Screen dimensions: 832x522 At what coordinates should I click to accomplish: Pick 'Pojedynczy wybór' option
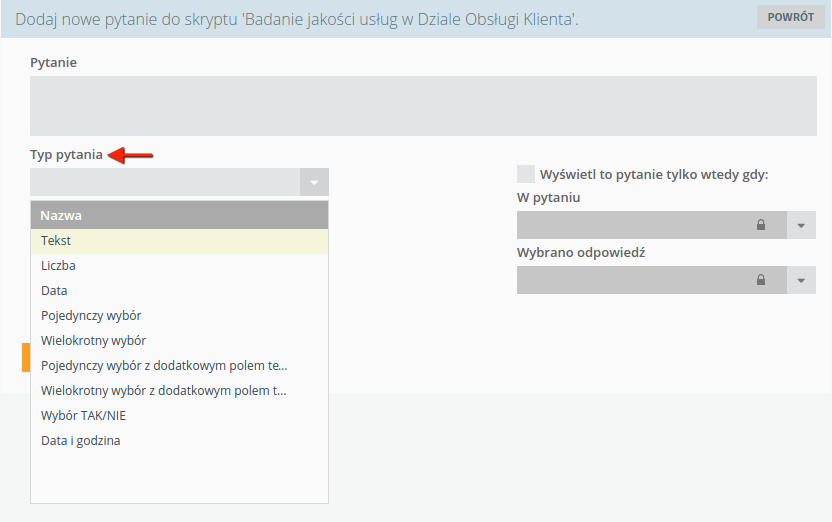[x=179, y=316]
